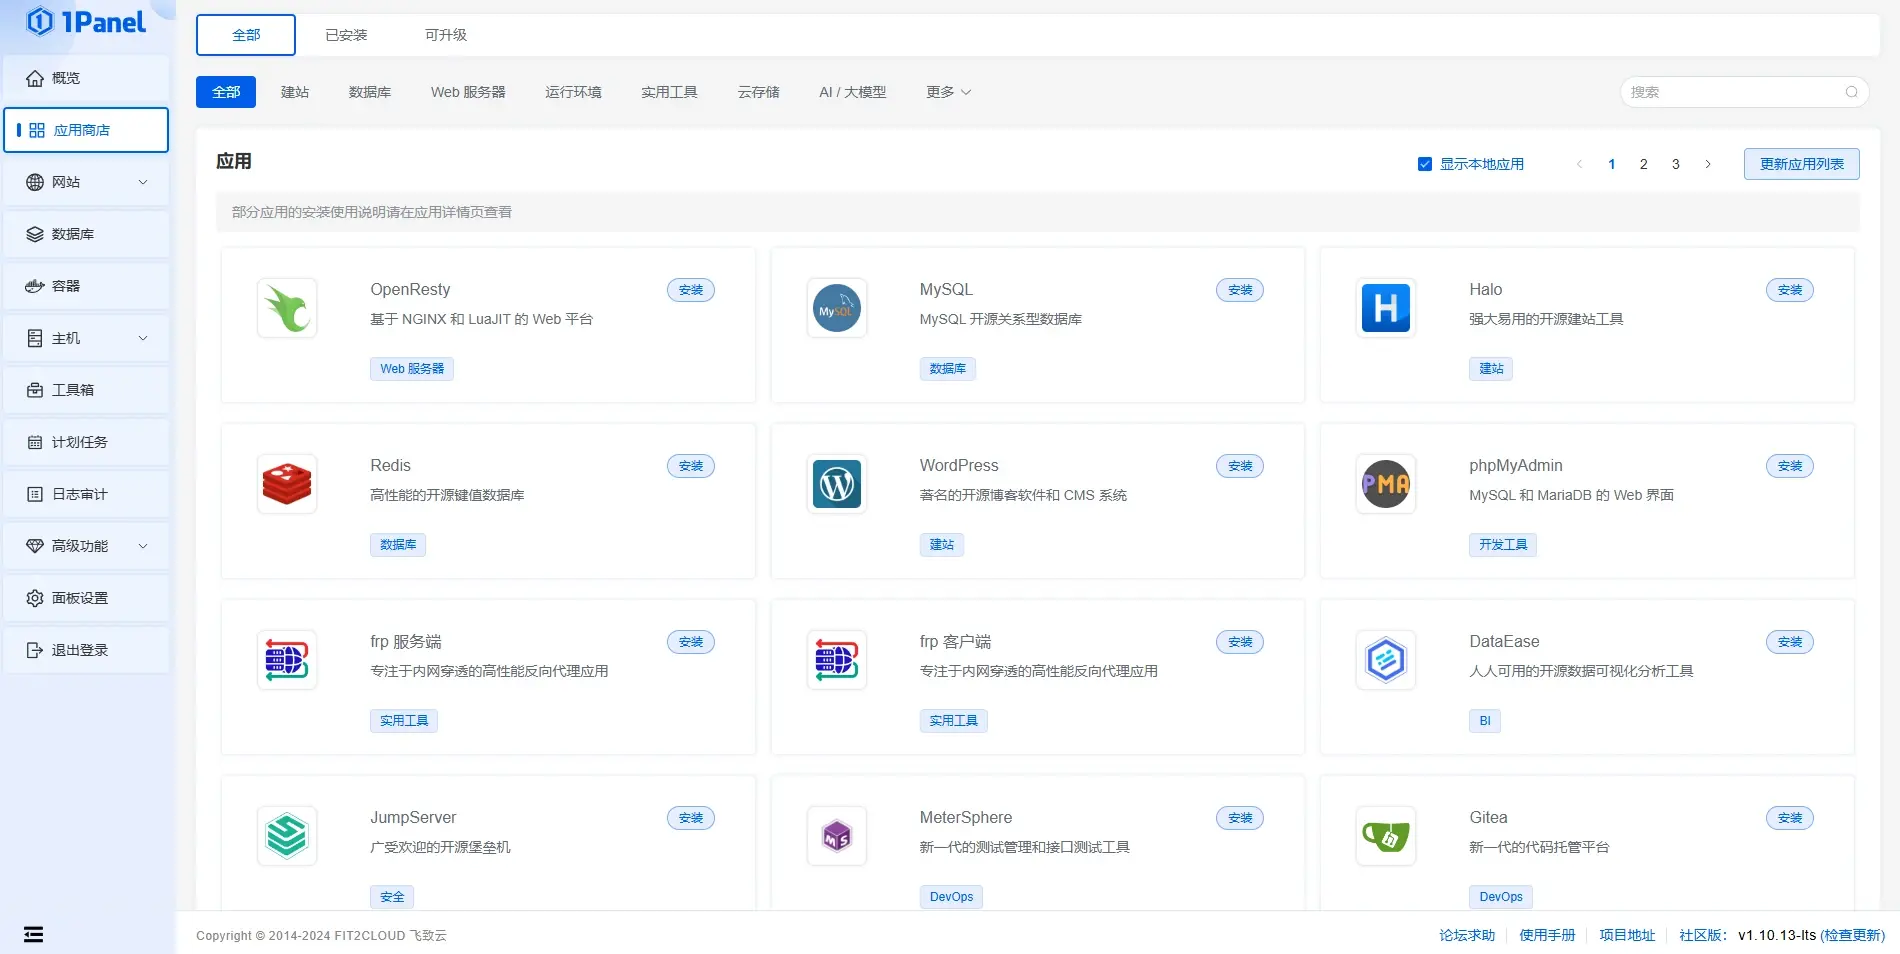Install MySQL with 安装 button
1900x954 pixels.
tap(1240, 290)
